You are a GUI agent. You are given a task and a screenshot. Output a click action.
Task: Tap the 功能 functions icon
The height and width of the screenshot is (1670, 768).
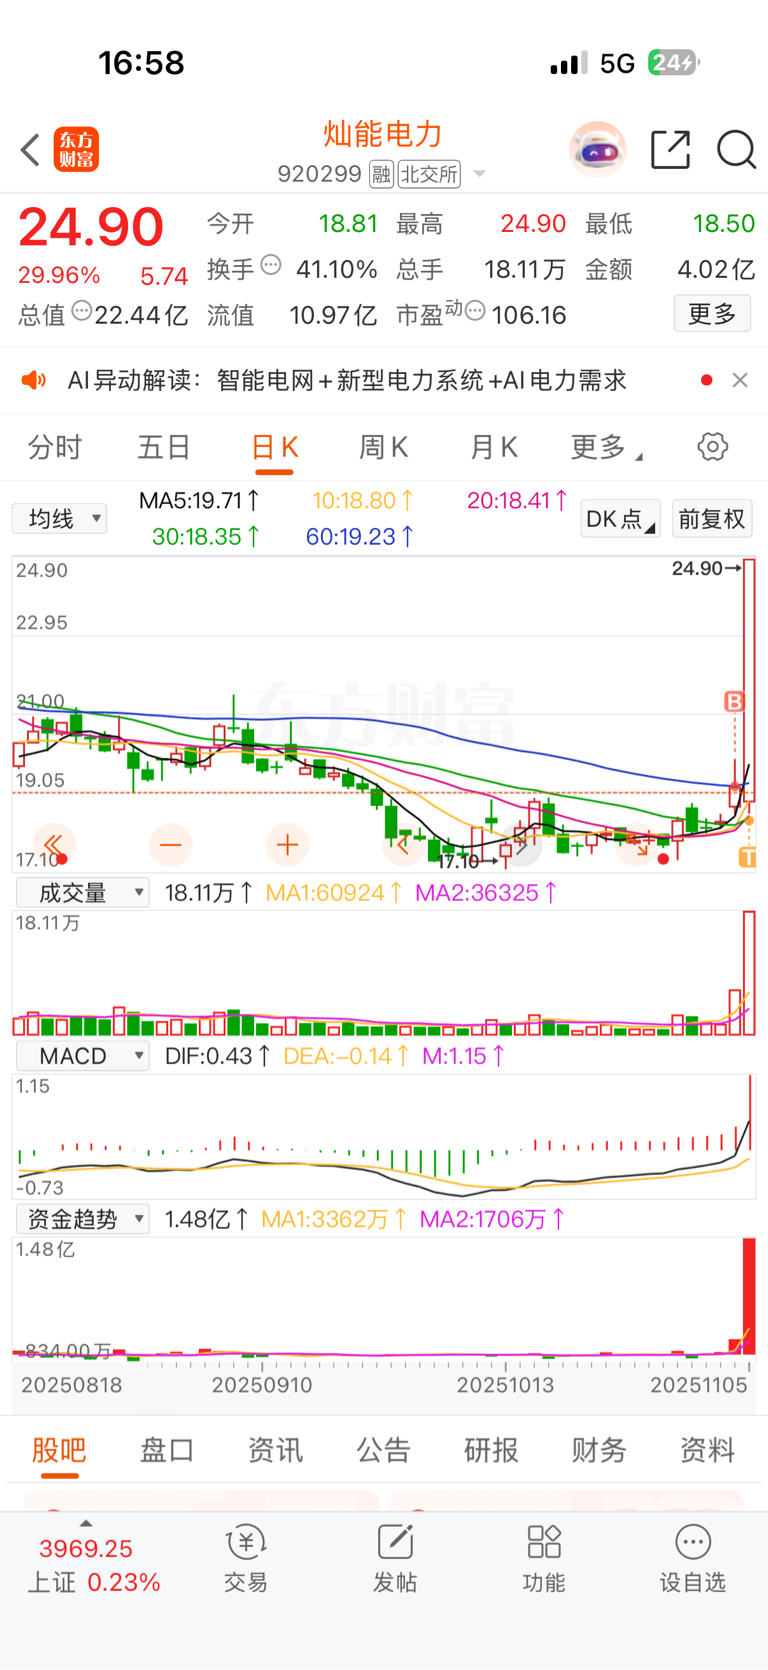tap(544, 1558)
